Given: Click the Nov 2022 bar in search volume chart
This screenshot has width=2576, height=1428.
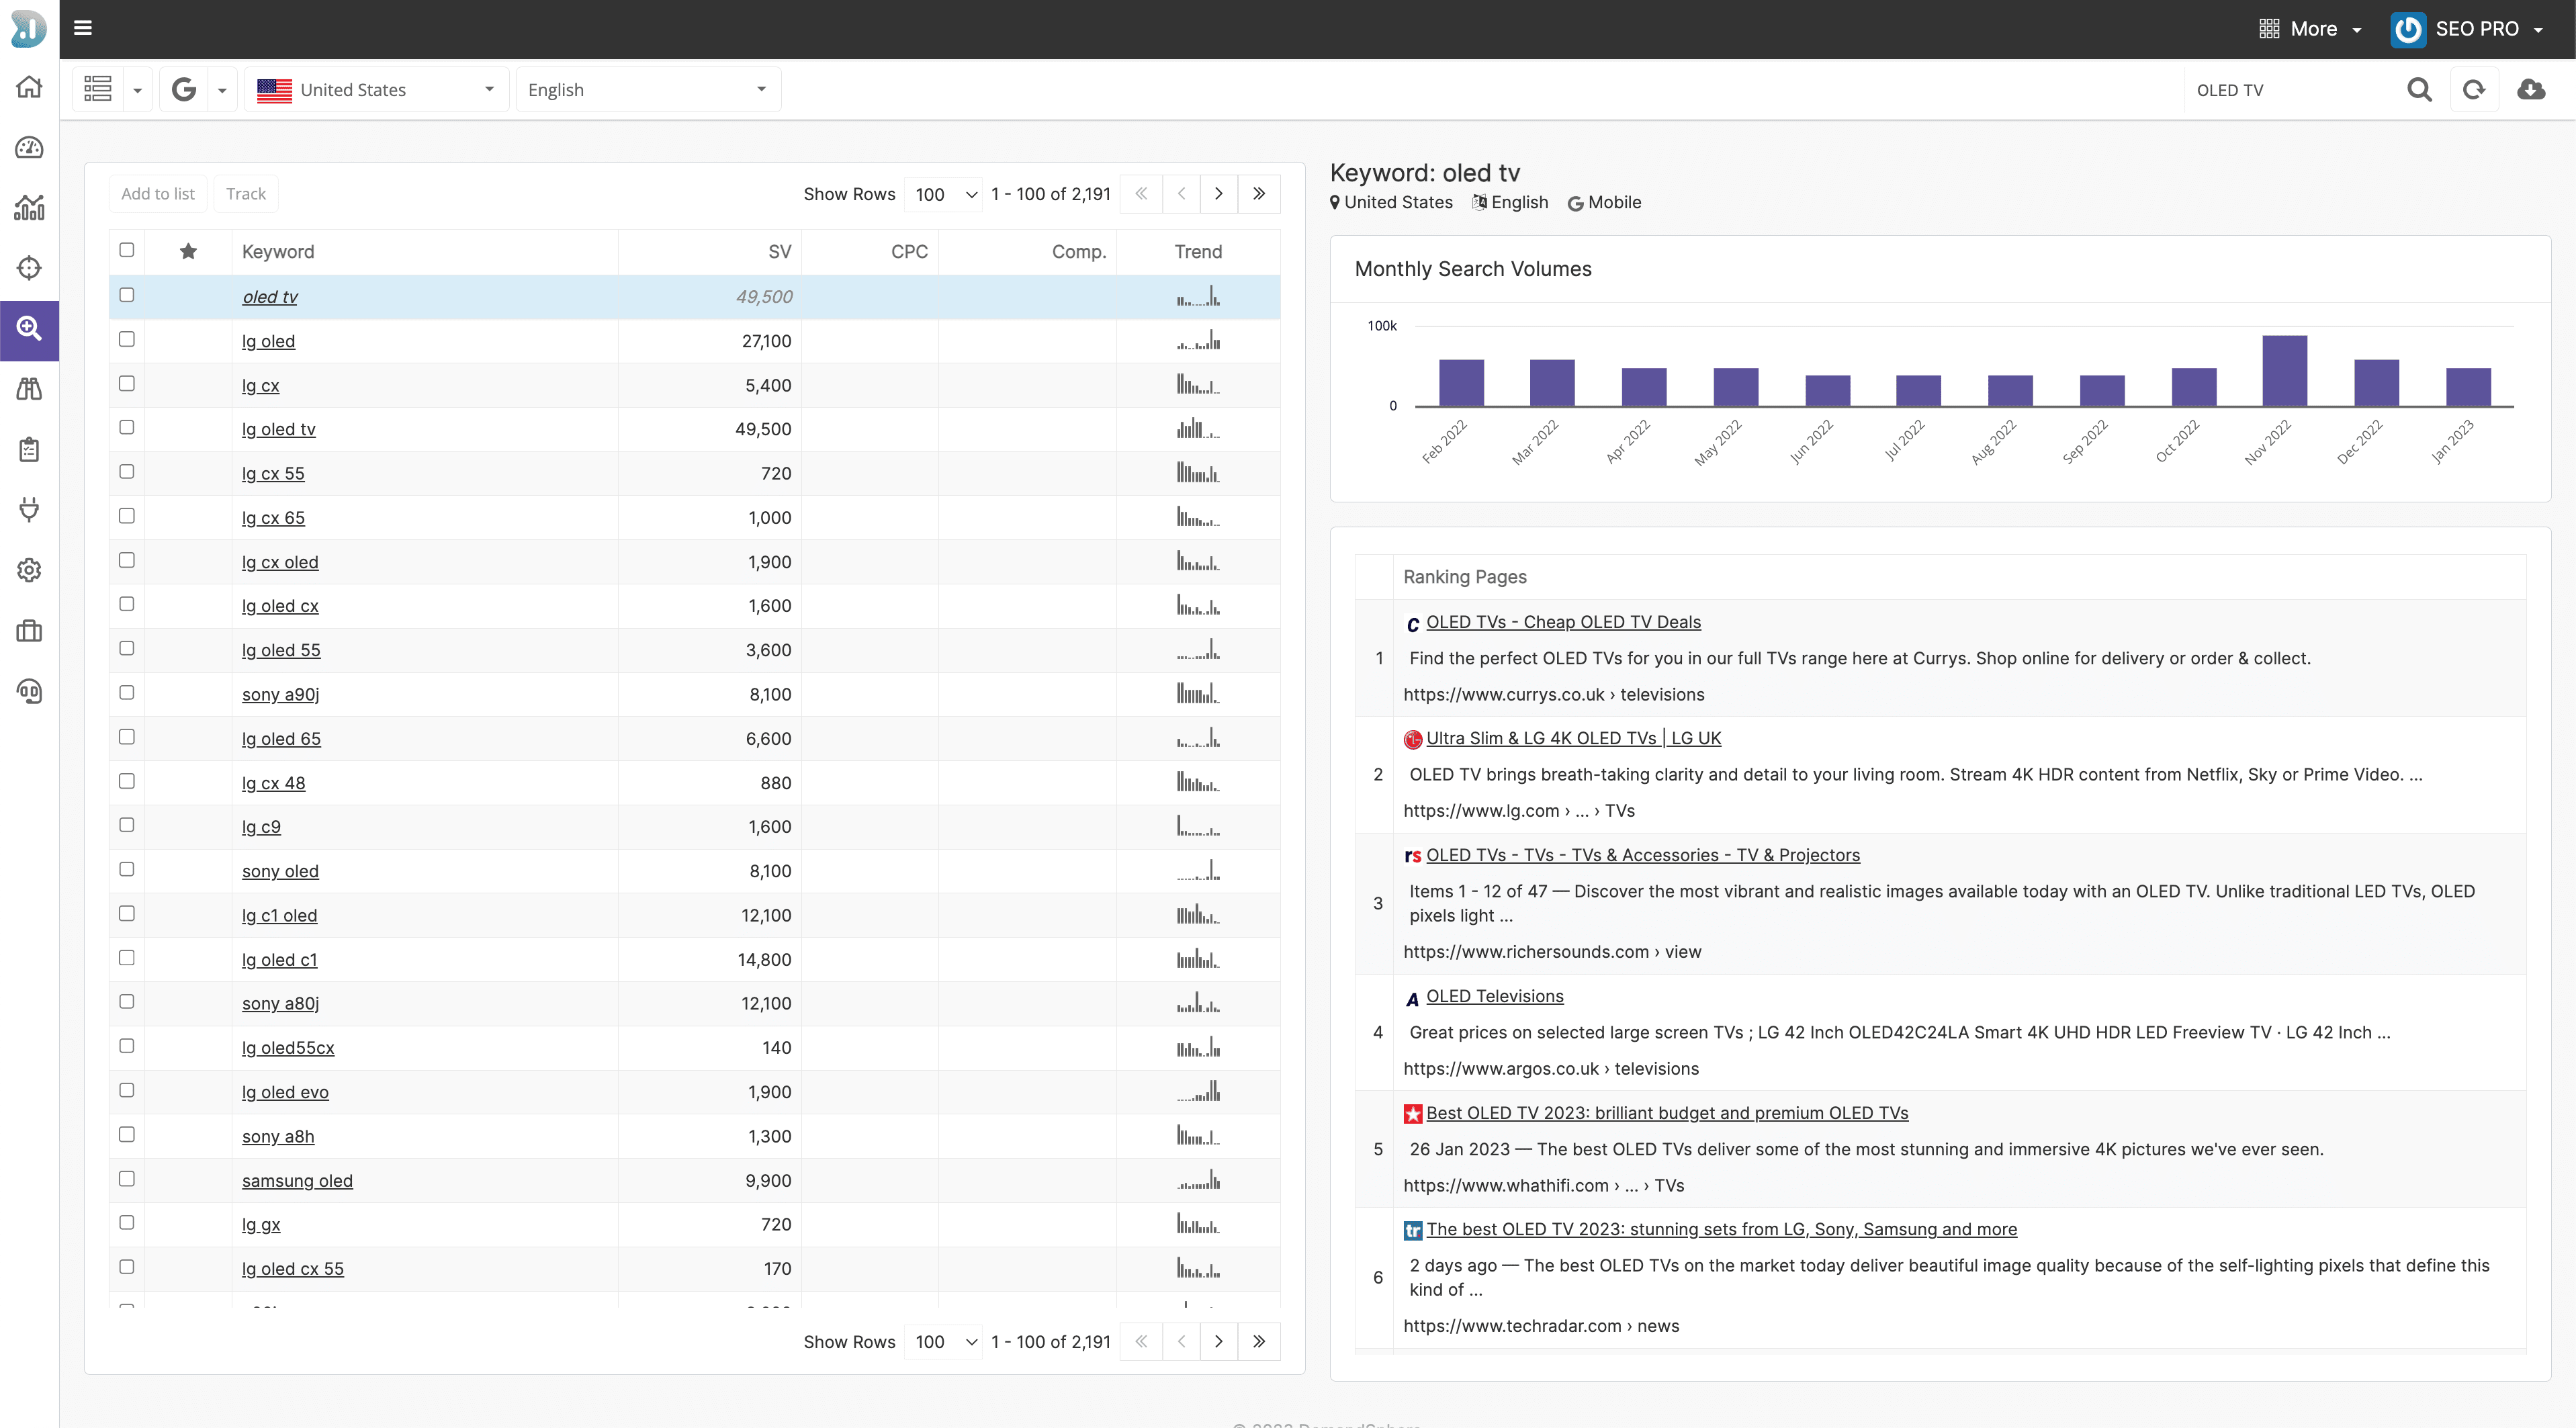Looking at the screenshot, I should [2284, 370].
